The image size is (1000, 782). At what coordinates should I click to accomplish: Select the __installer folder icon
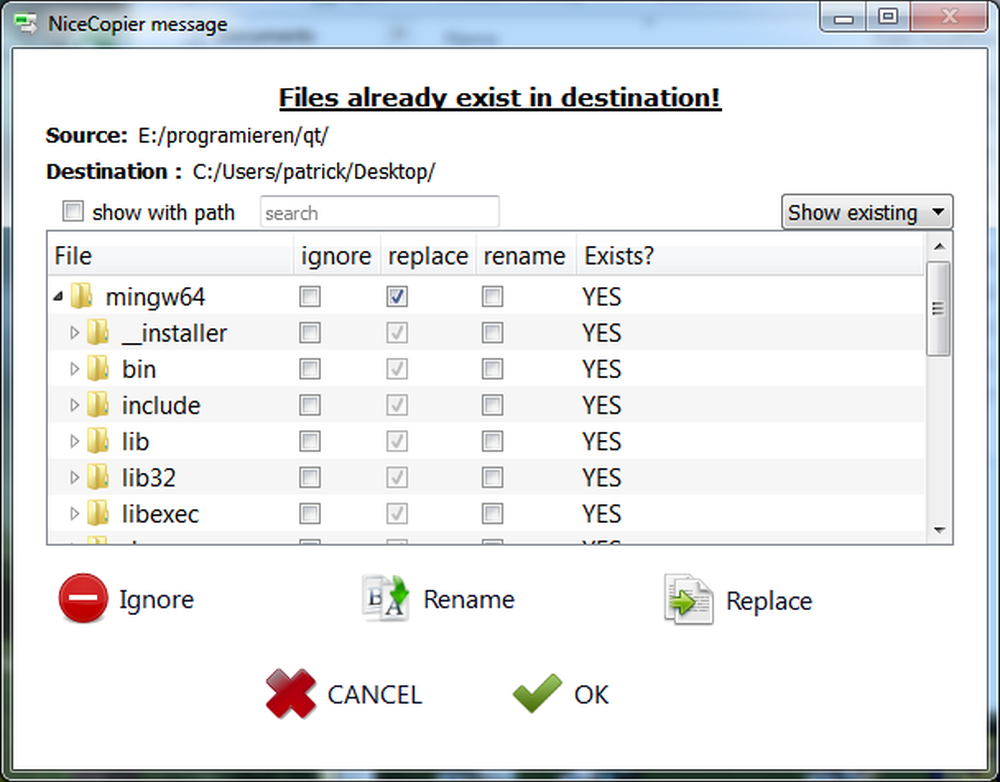(98, 333)
